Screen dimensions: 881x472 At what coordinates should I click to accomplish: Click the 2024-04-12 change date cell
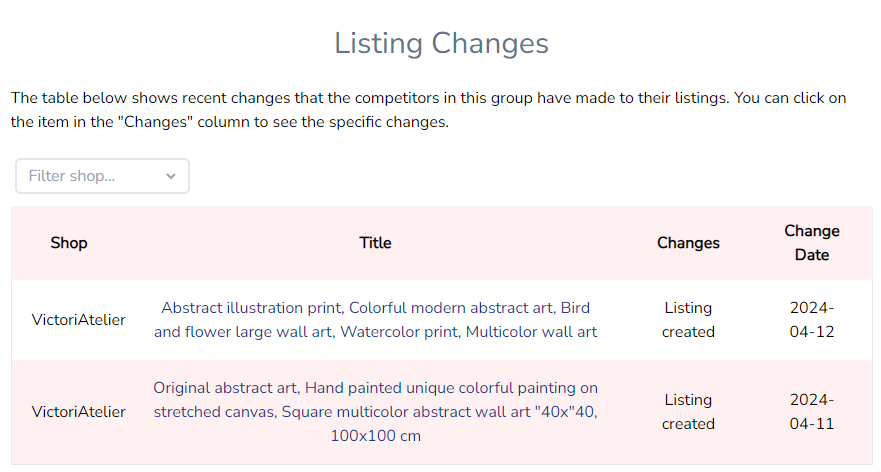pos(811,320)
